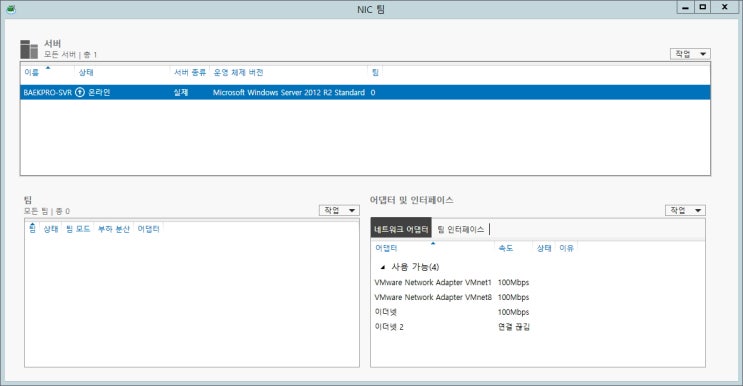Switch to the 네트워크 어댑터 tab

[x=401, y=229]
